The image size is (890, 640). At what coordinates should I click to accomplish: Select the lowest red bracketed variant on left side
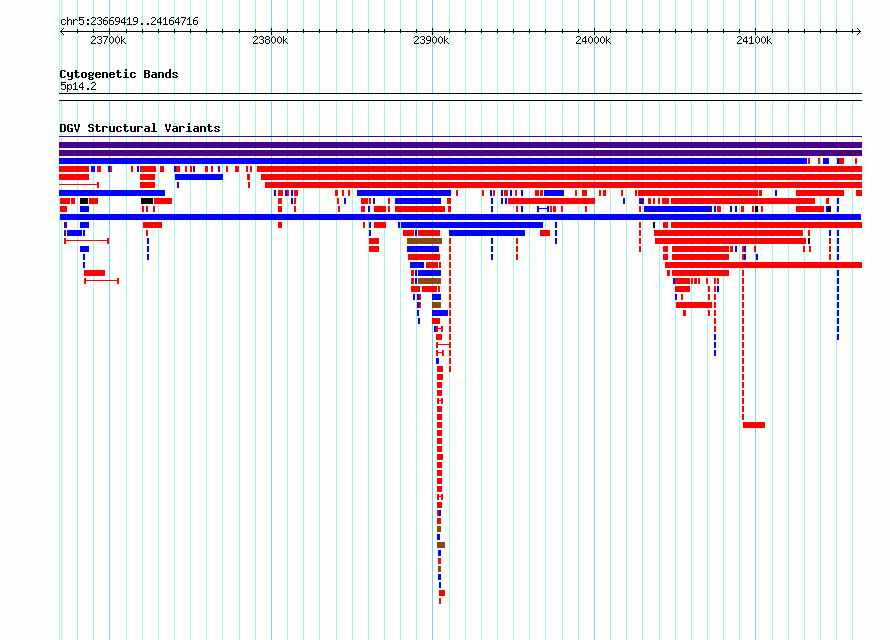click(x=102, y=281)
